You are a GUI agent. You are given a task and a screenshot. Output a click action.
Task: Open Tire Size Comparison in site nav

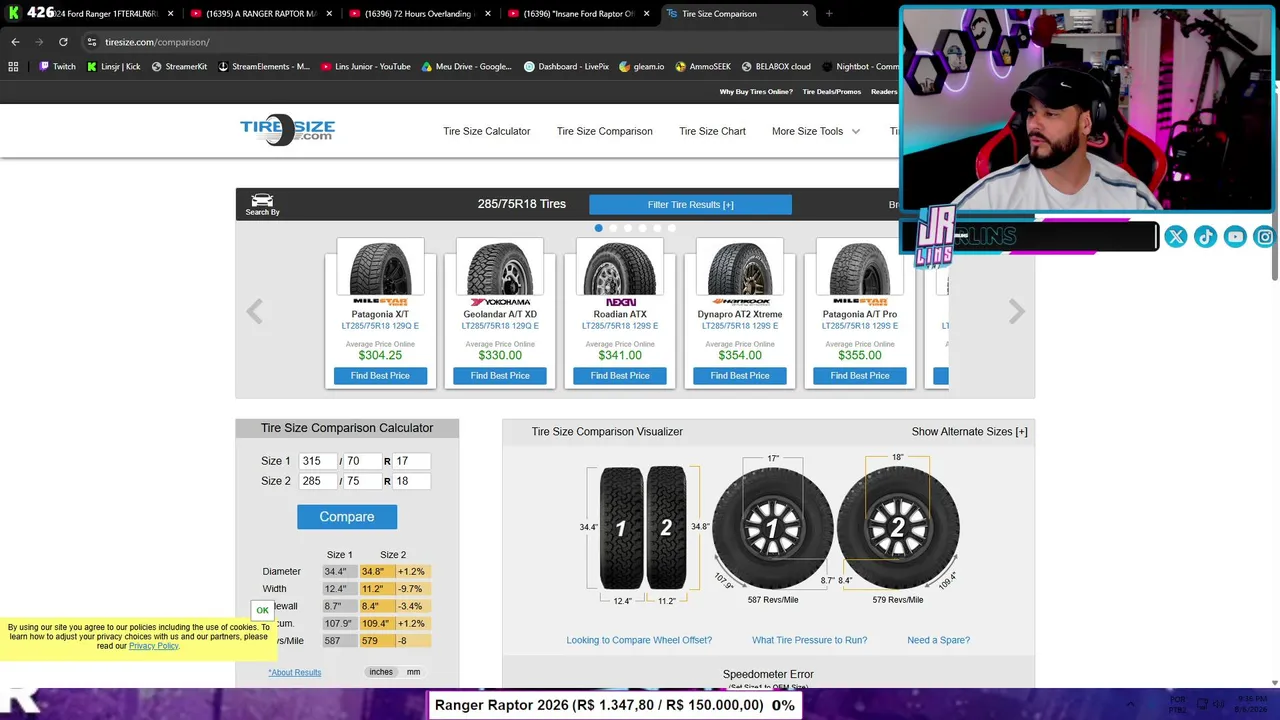coord(605,131)
